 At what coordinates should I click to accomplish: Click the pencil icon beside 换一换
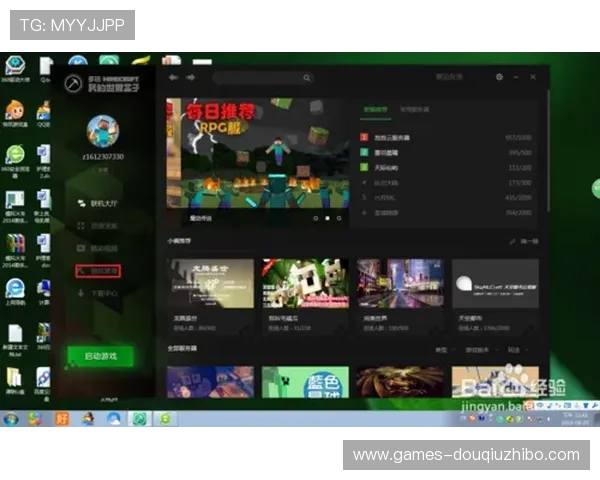[x=512, y=242]
